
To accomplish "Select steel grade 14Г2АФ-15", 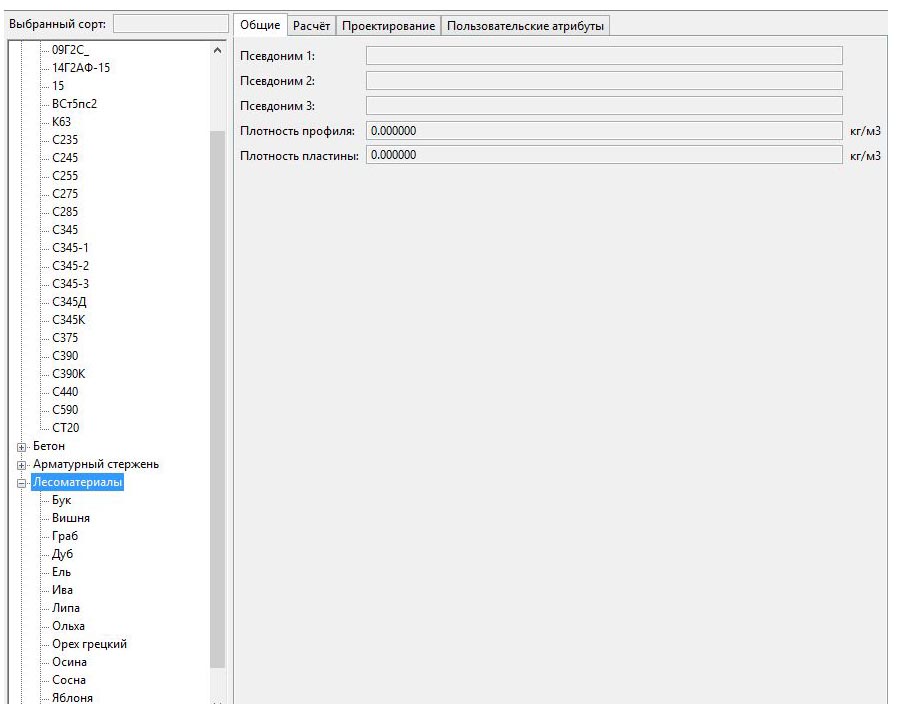I will tap(81, 68).
